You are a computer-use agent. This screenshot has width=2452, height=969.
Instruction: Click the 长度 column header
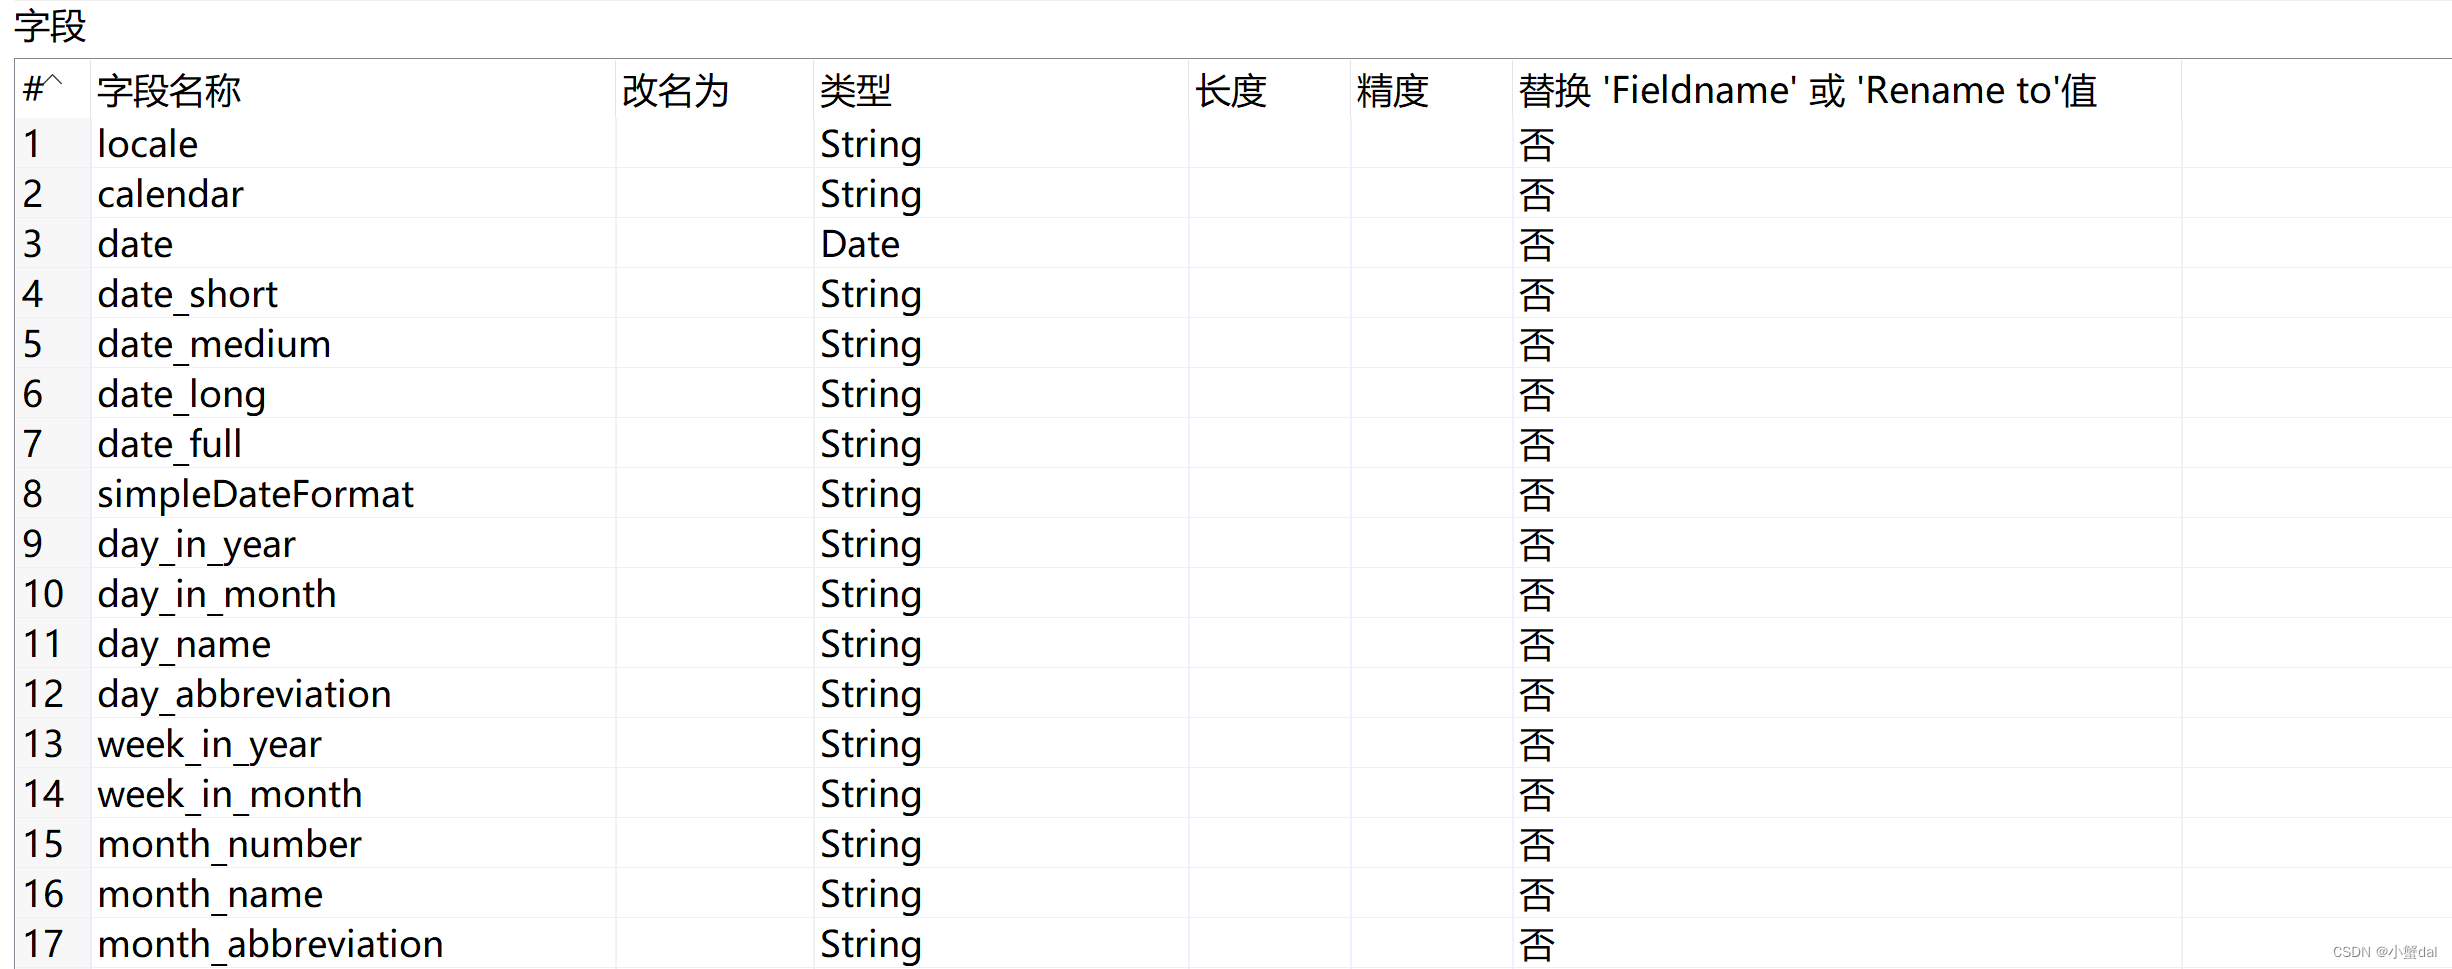[1232, 91]
